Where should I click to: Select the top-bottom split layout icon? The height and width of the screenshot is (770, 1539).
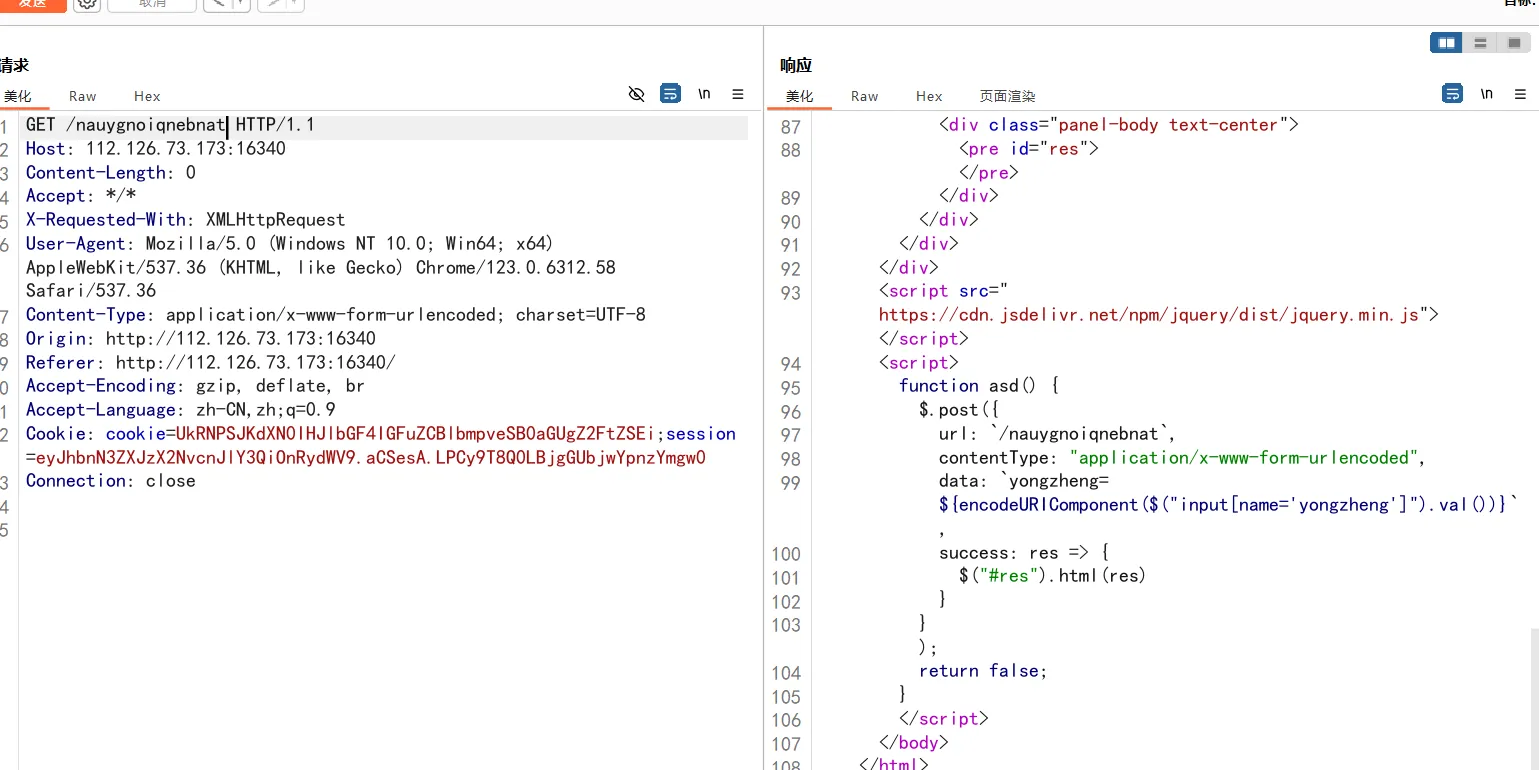tap(1480, 43)
